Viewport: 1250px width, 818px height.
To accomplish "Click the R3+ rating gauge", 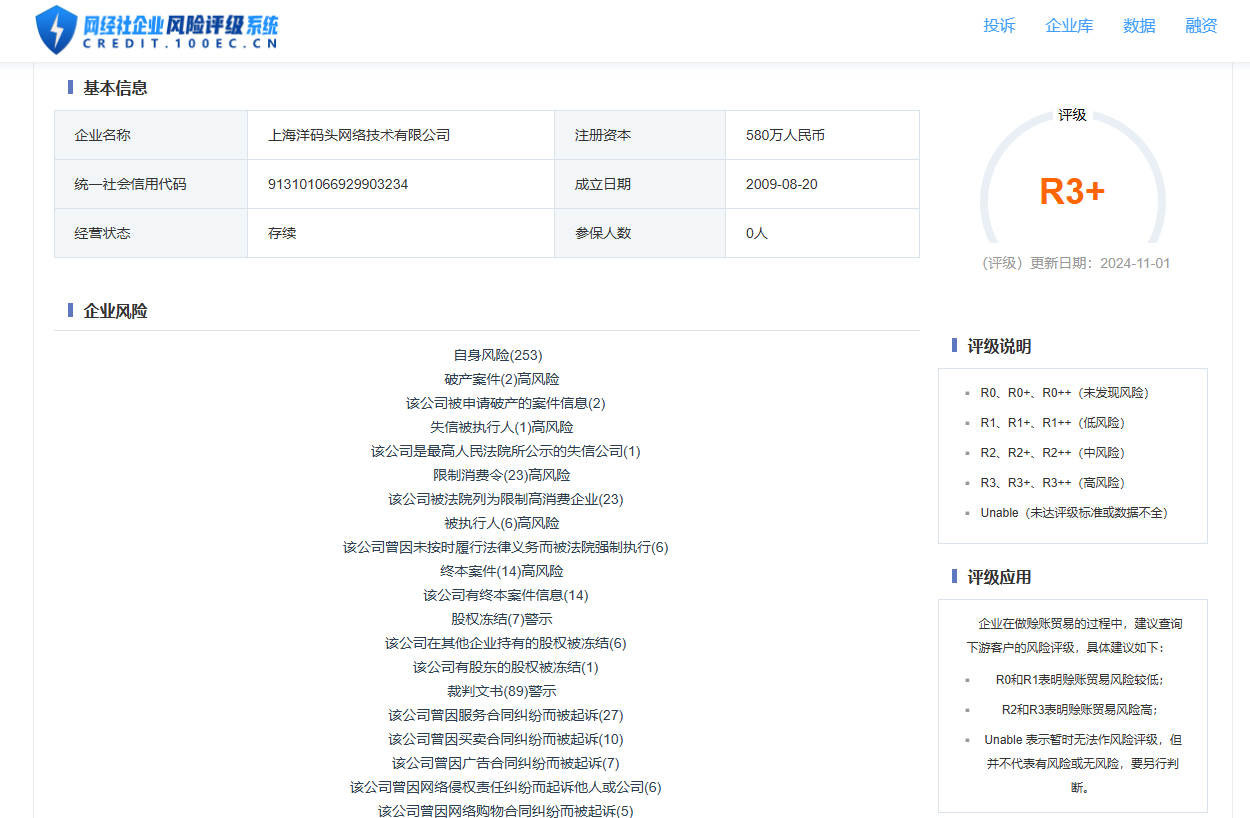I will pos(1072,191).
